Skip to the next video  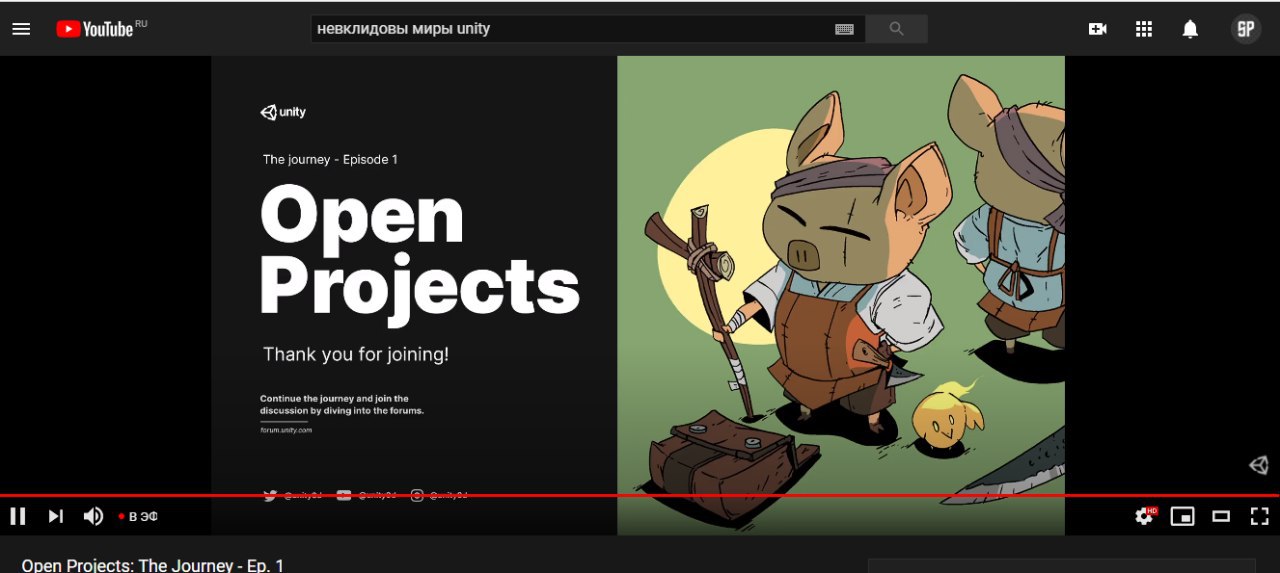[56, 516]
